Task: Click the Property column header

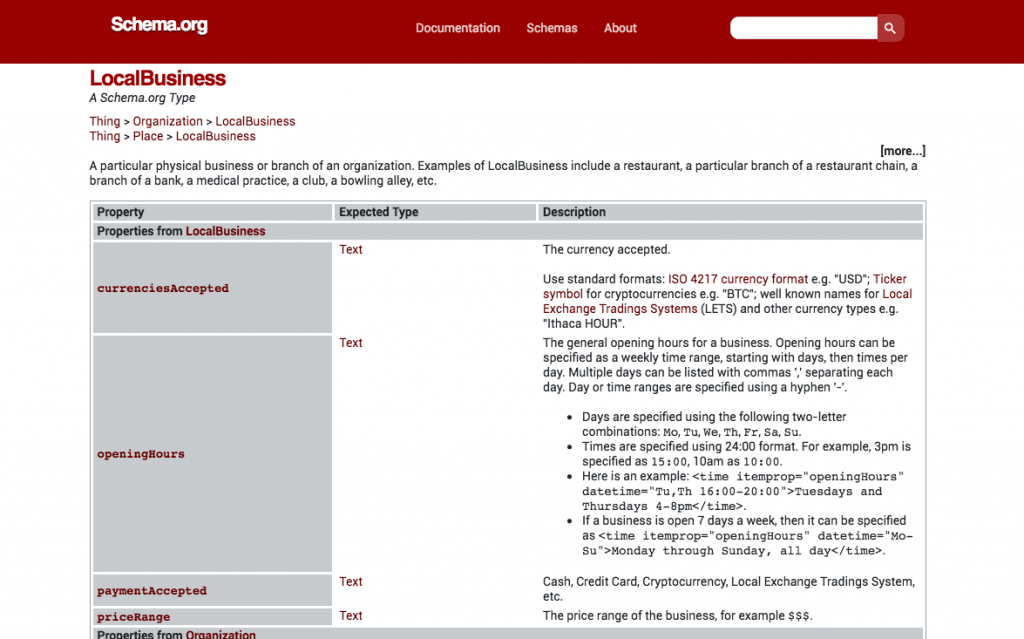Action: pos(212,212)
